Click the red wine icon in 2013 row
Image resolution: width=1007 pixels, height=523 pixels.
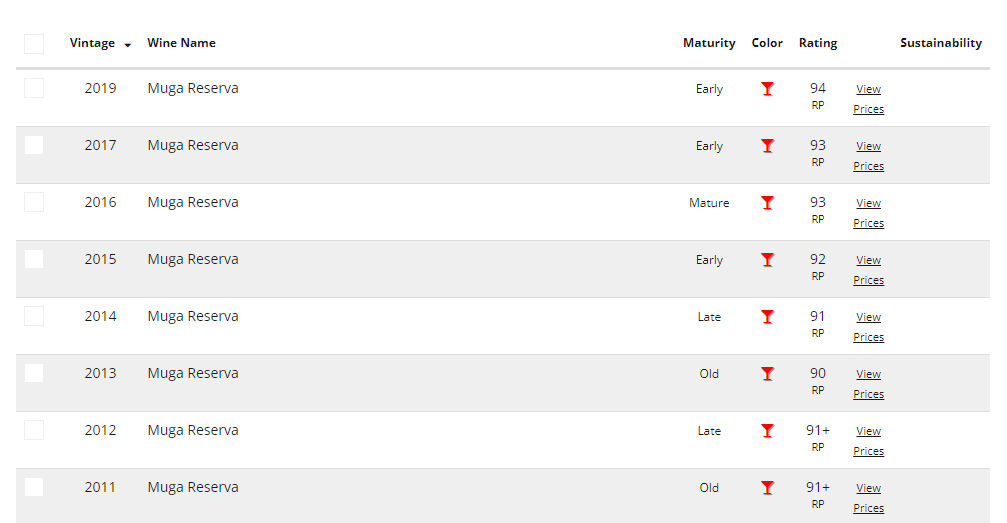click(767, 374)
